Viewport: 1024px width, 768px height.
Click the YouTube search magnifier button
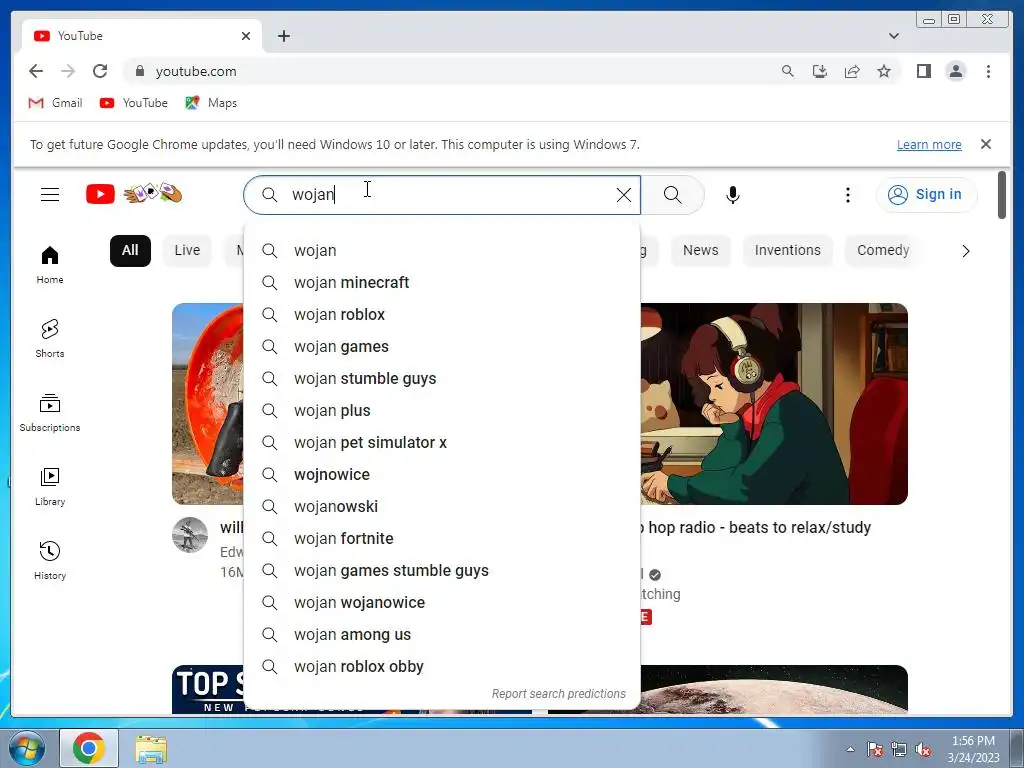673,195
